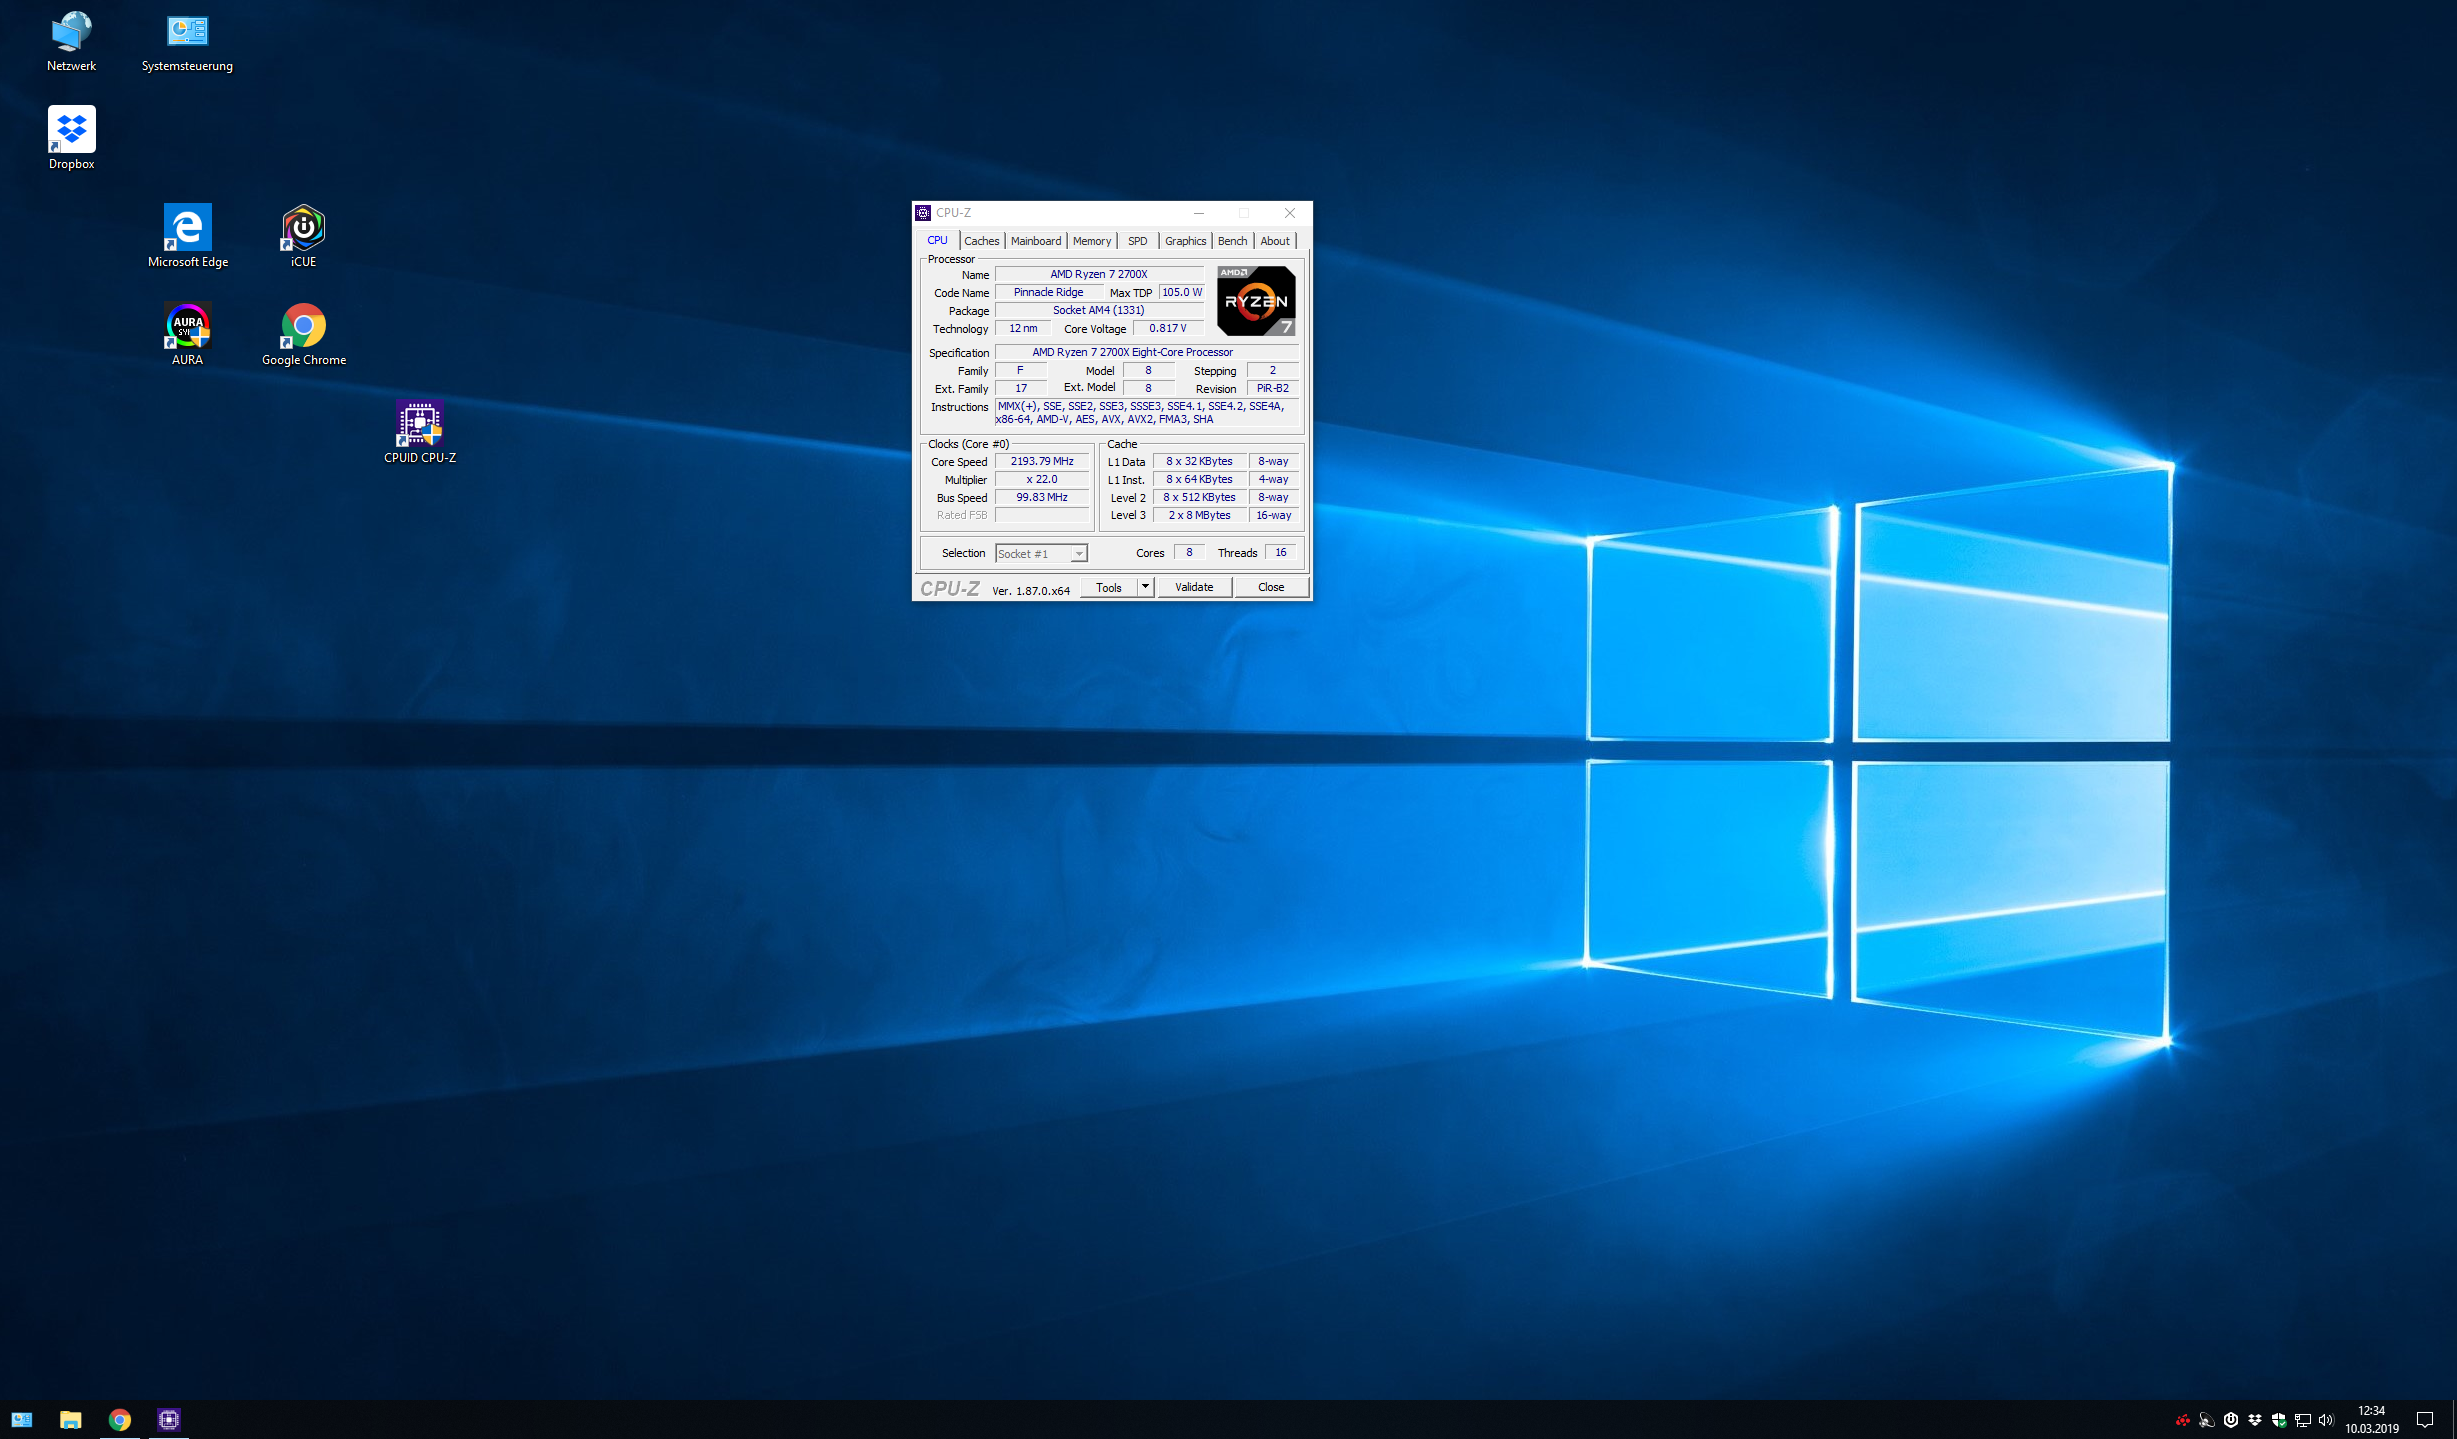Open the Graphics tab
This screenshot has width=2457, height=1439.
1185,241
